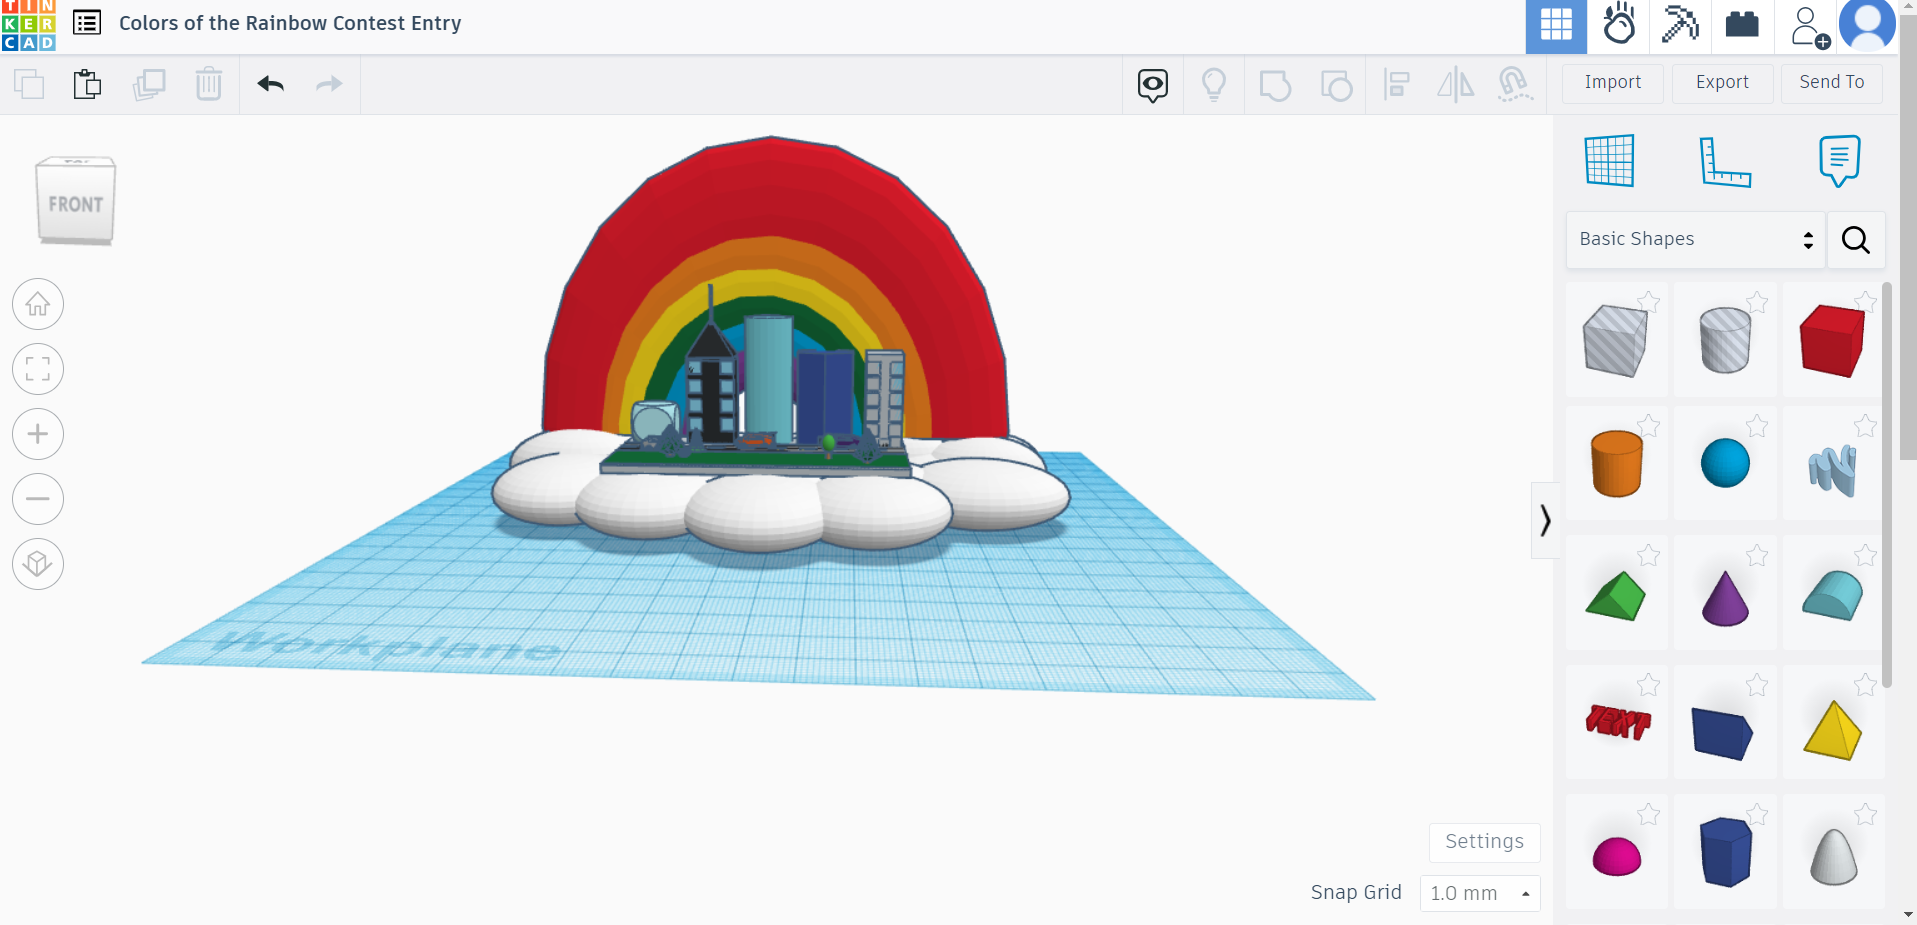The image size is (1917, 925).
Task: Collapse the shapes panel with the chevron
Action: click(x=1545, y=520)
